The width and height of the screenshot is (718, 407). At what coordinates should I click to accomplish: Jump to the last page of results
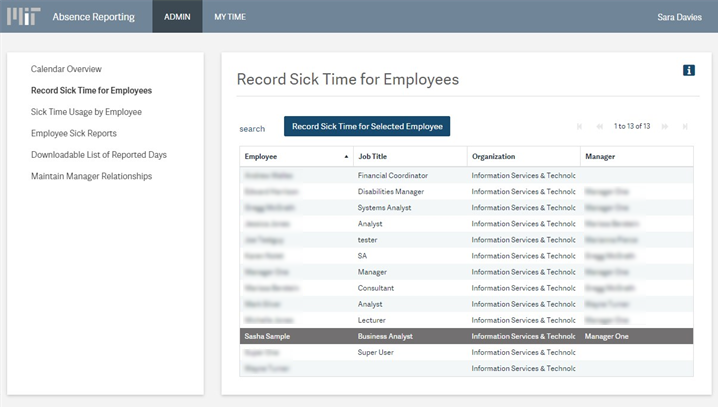click(x=685, y=127)
